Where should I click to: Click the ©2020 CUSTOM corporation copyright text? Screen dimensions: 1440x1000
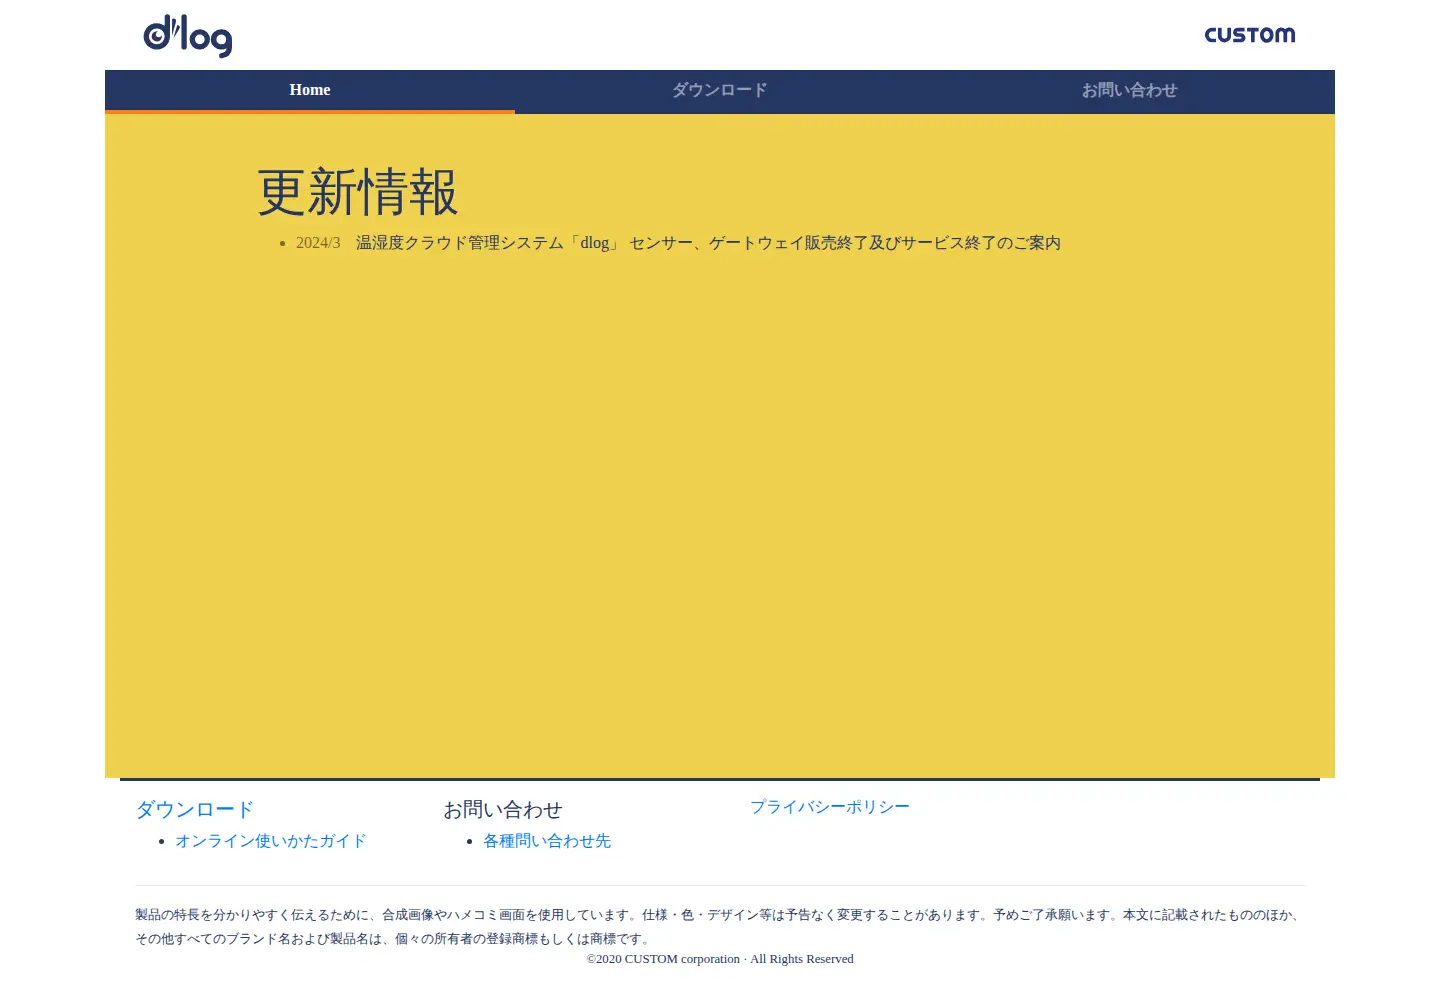coord(720,959)
